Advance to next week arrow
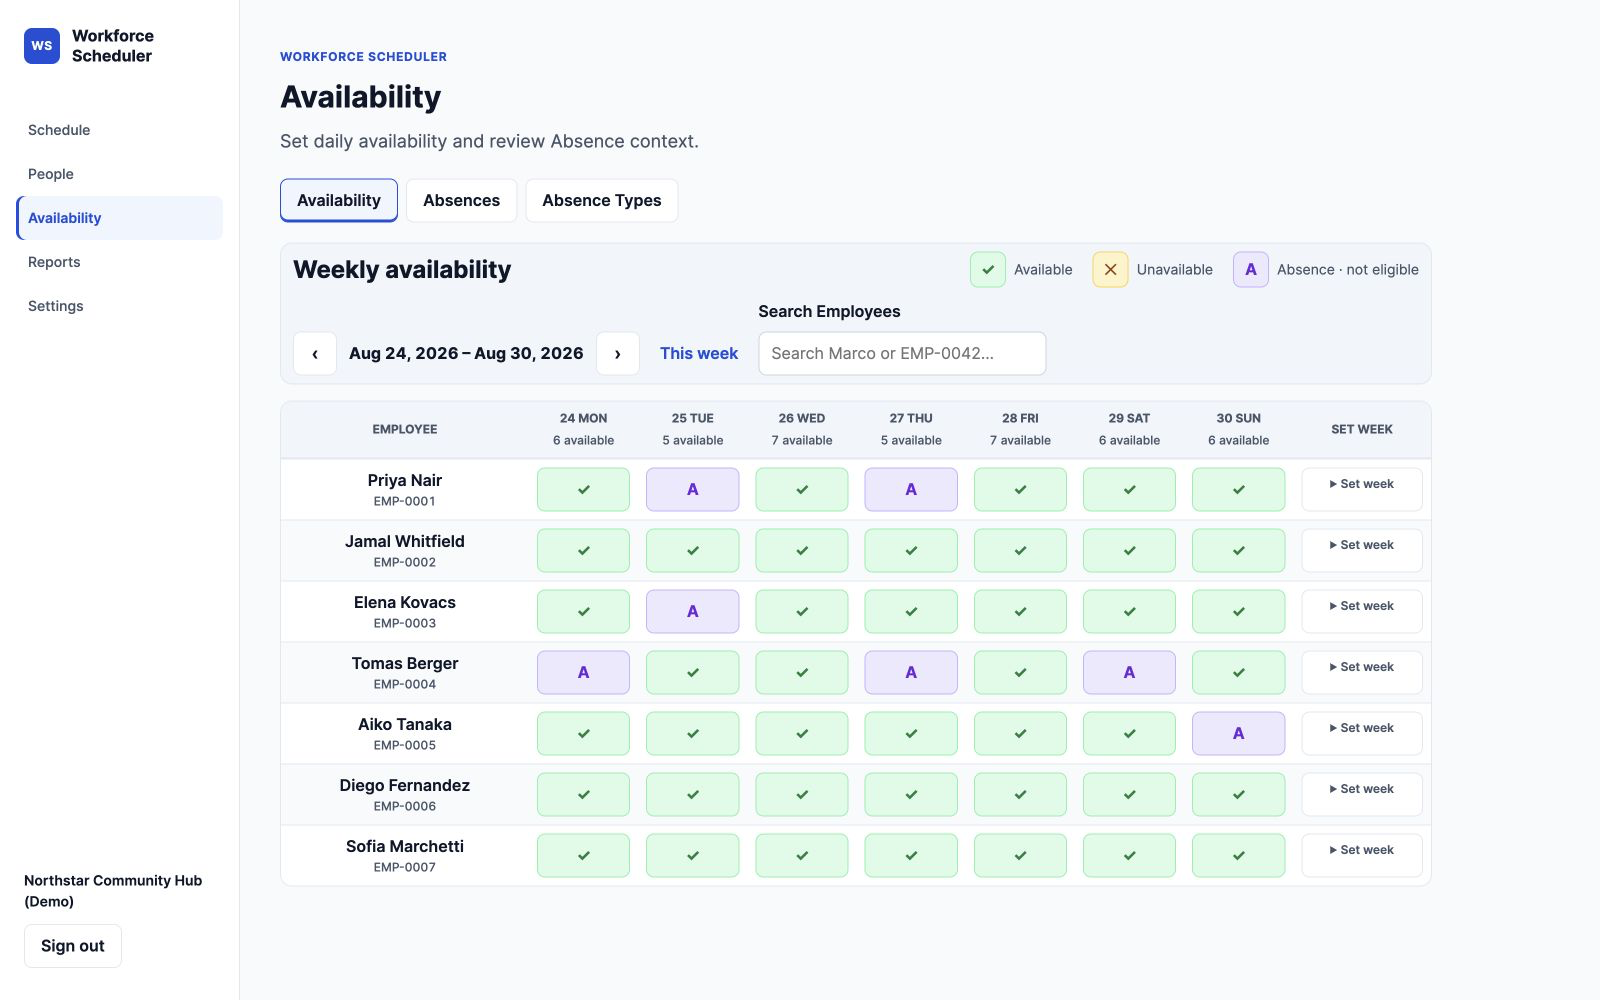This screenshot has width=1600, height=1000. [618, 354]
